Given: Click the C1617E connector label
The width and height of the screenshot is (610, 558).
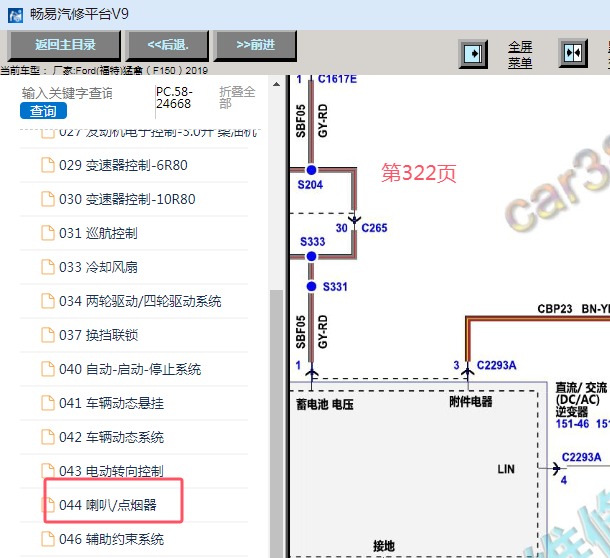Looking at the screenshot, I should pos(337,79).
